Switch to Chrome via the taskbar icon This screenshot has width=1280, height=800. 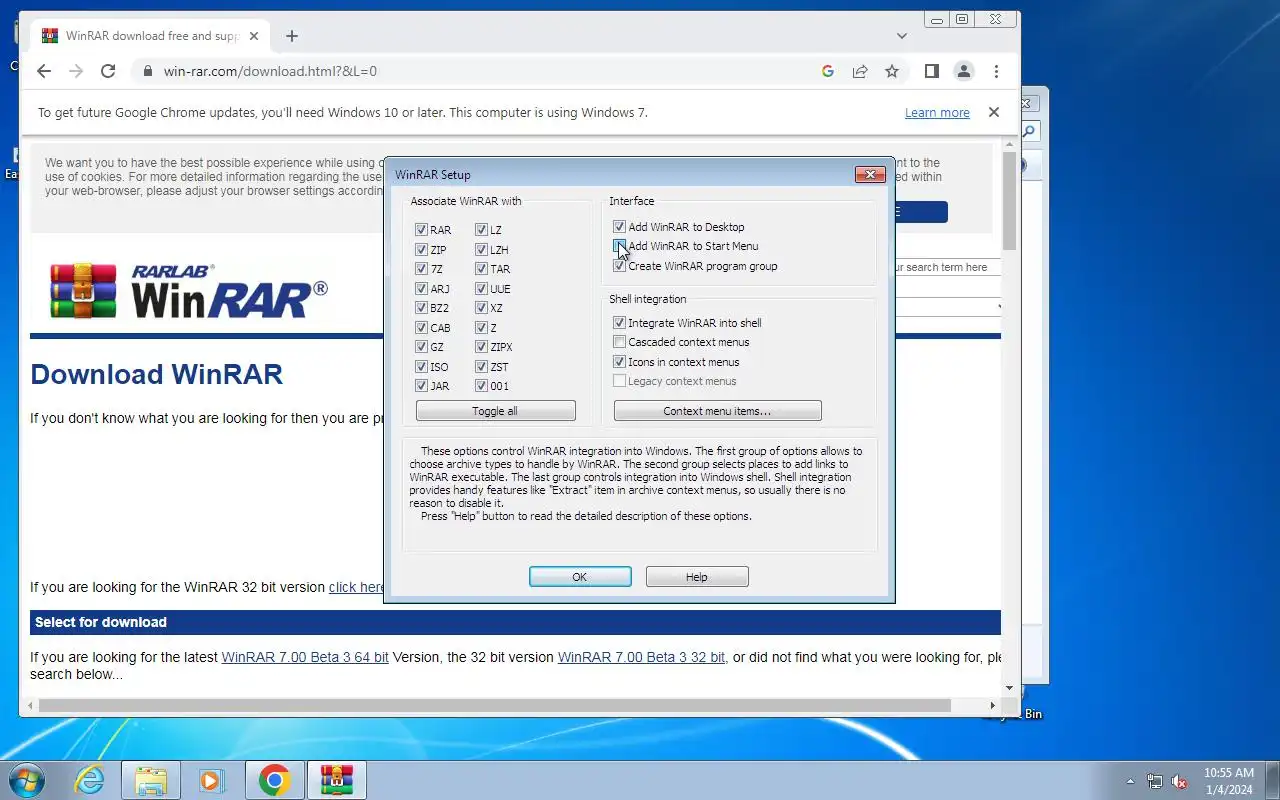(x=274, y=780)
